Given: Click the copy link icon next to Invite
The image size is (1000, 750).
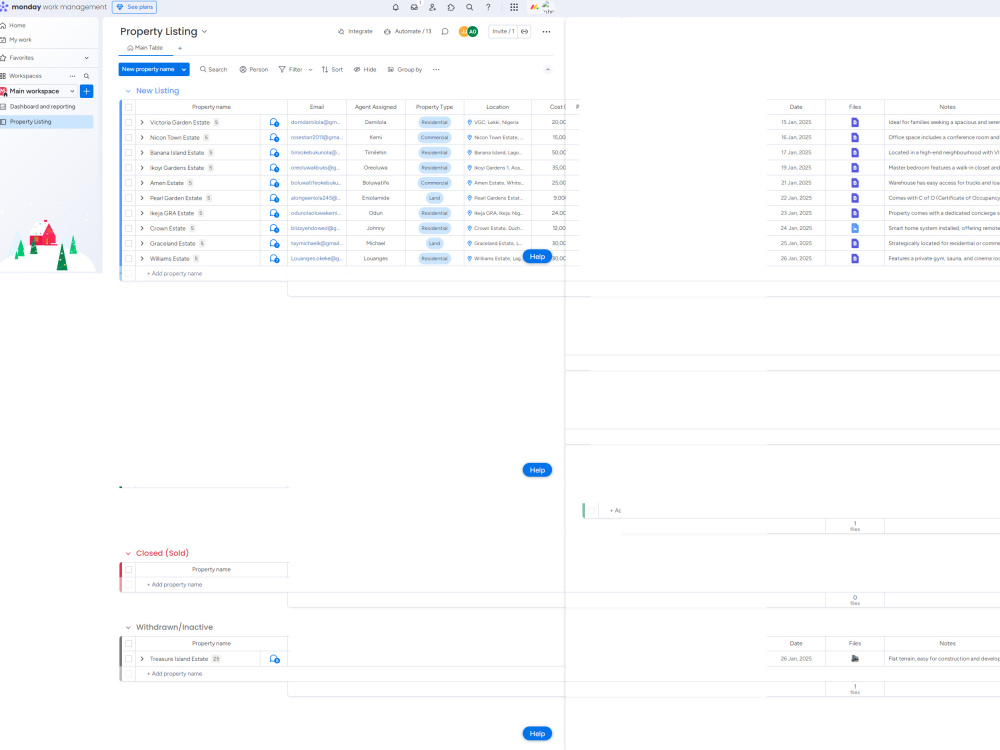Looking at the screenshot, I should click(x=524, y=31).
